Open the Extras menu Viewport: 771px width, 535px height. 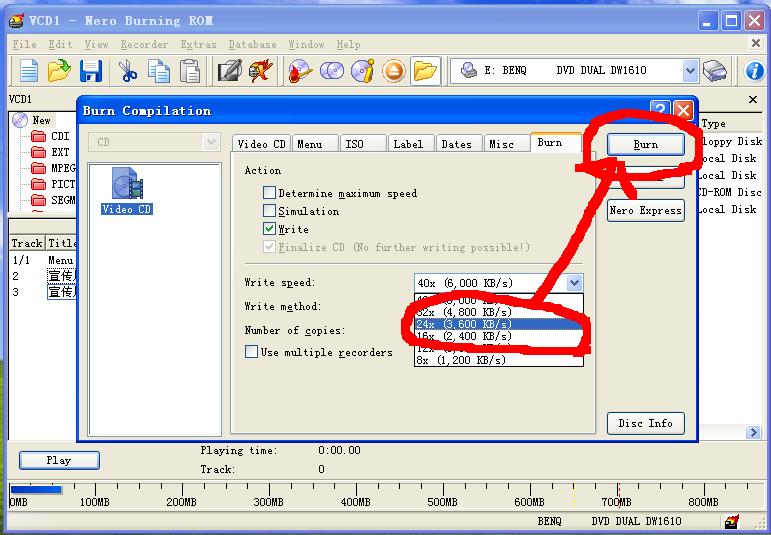pos(198,44)
